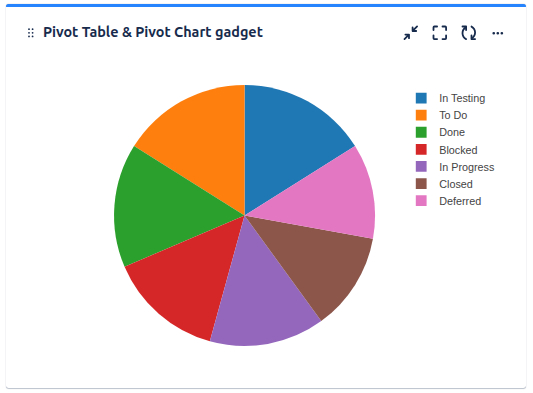
Task: Click the Deferred legend label
Action: [x=460, y=201]
